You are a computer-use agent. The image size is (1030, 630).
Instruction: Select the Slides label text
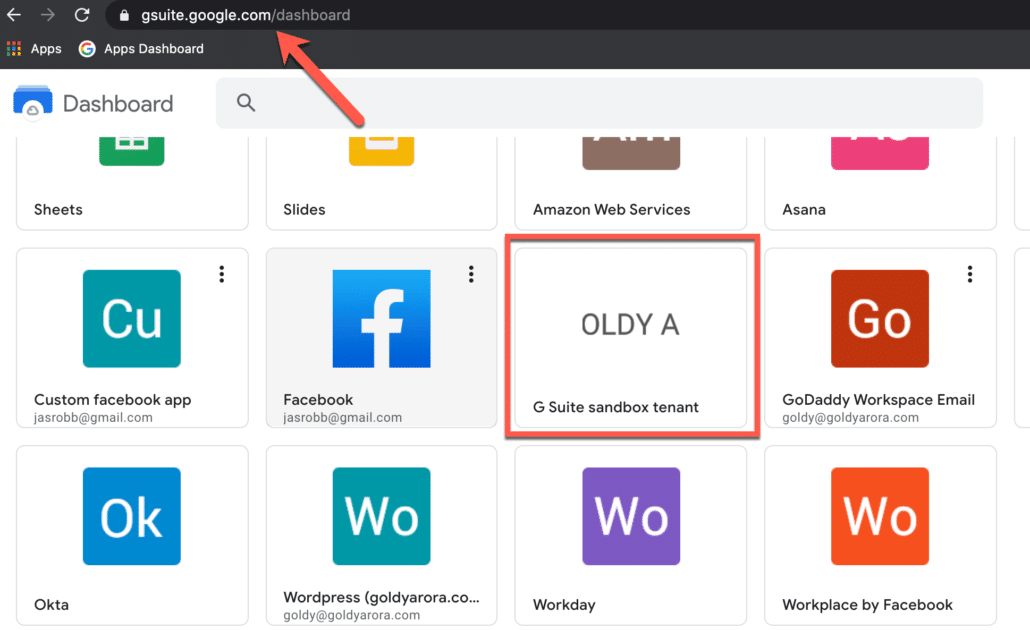point(304,210)
